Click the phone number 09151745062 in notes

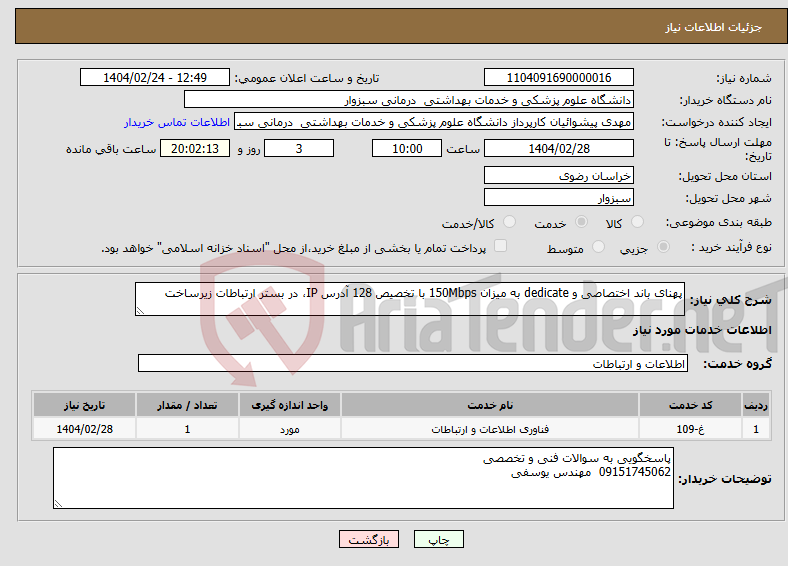(635, 472)
